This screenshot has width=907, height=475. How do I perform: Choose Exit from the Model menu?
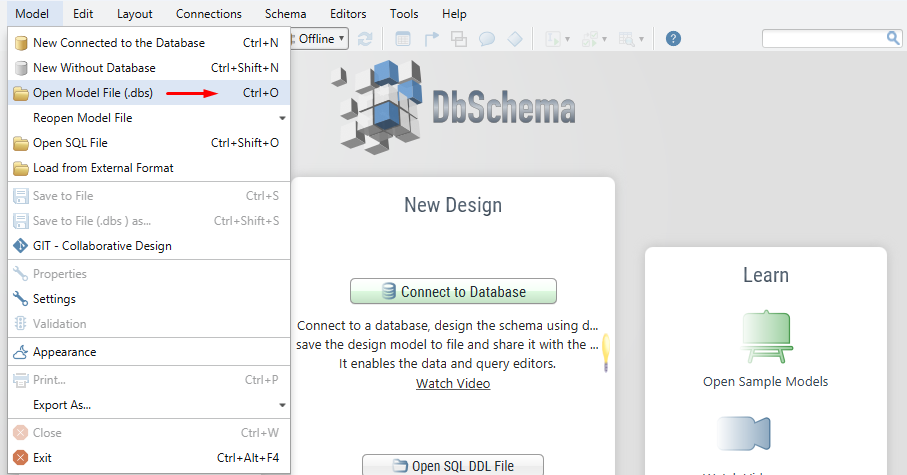click(x=149, y=457)
